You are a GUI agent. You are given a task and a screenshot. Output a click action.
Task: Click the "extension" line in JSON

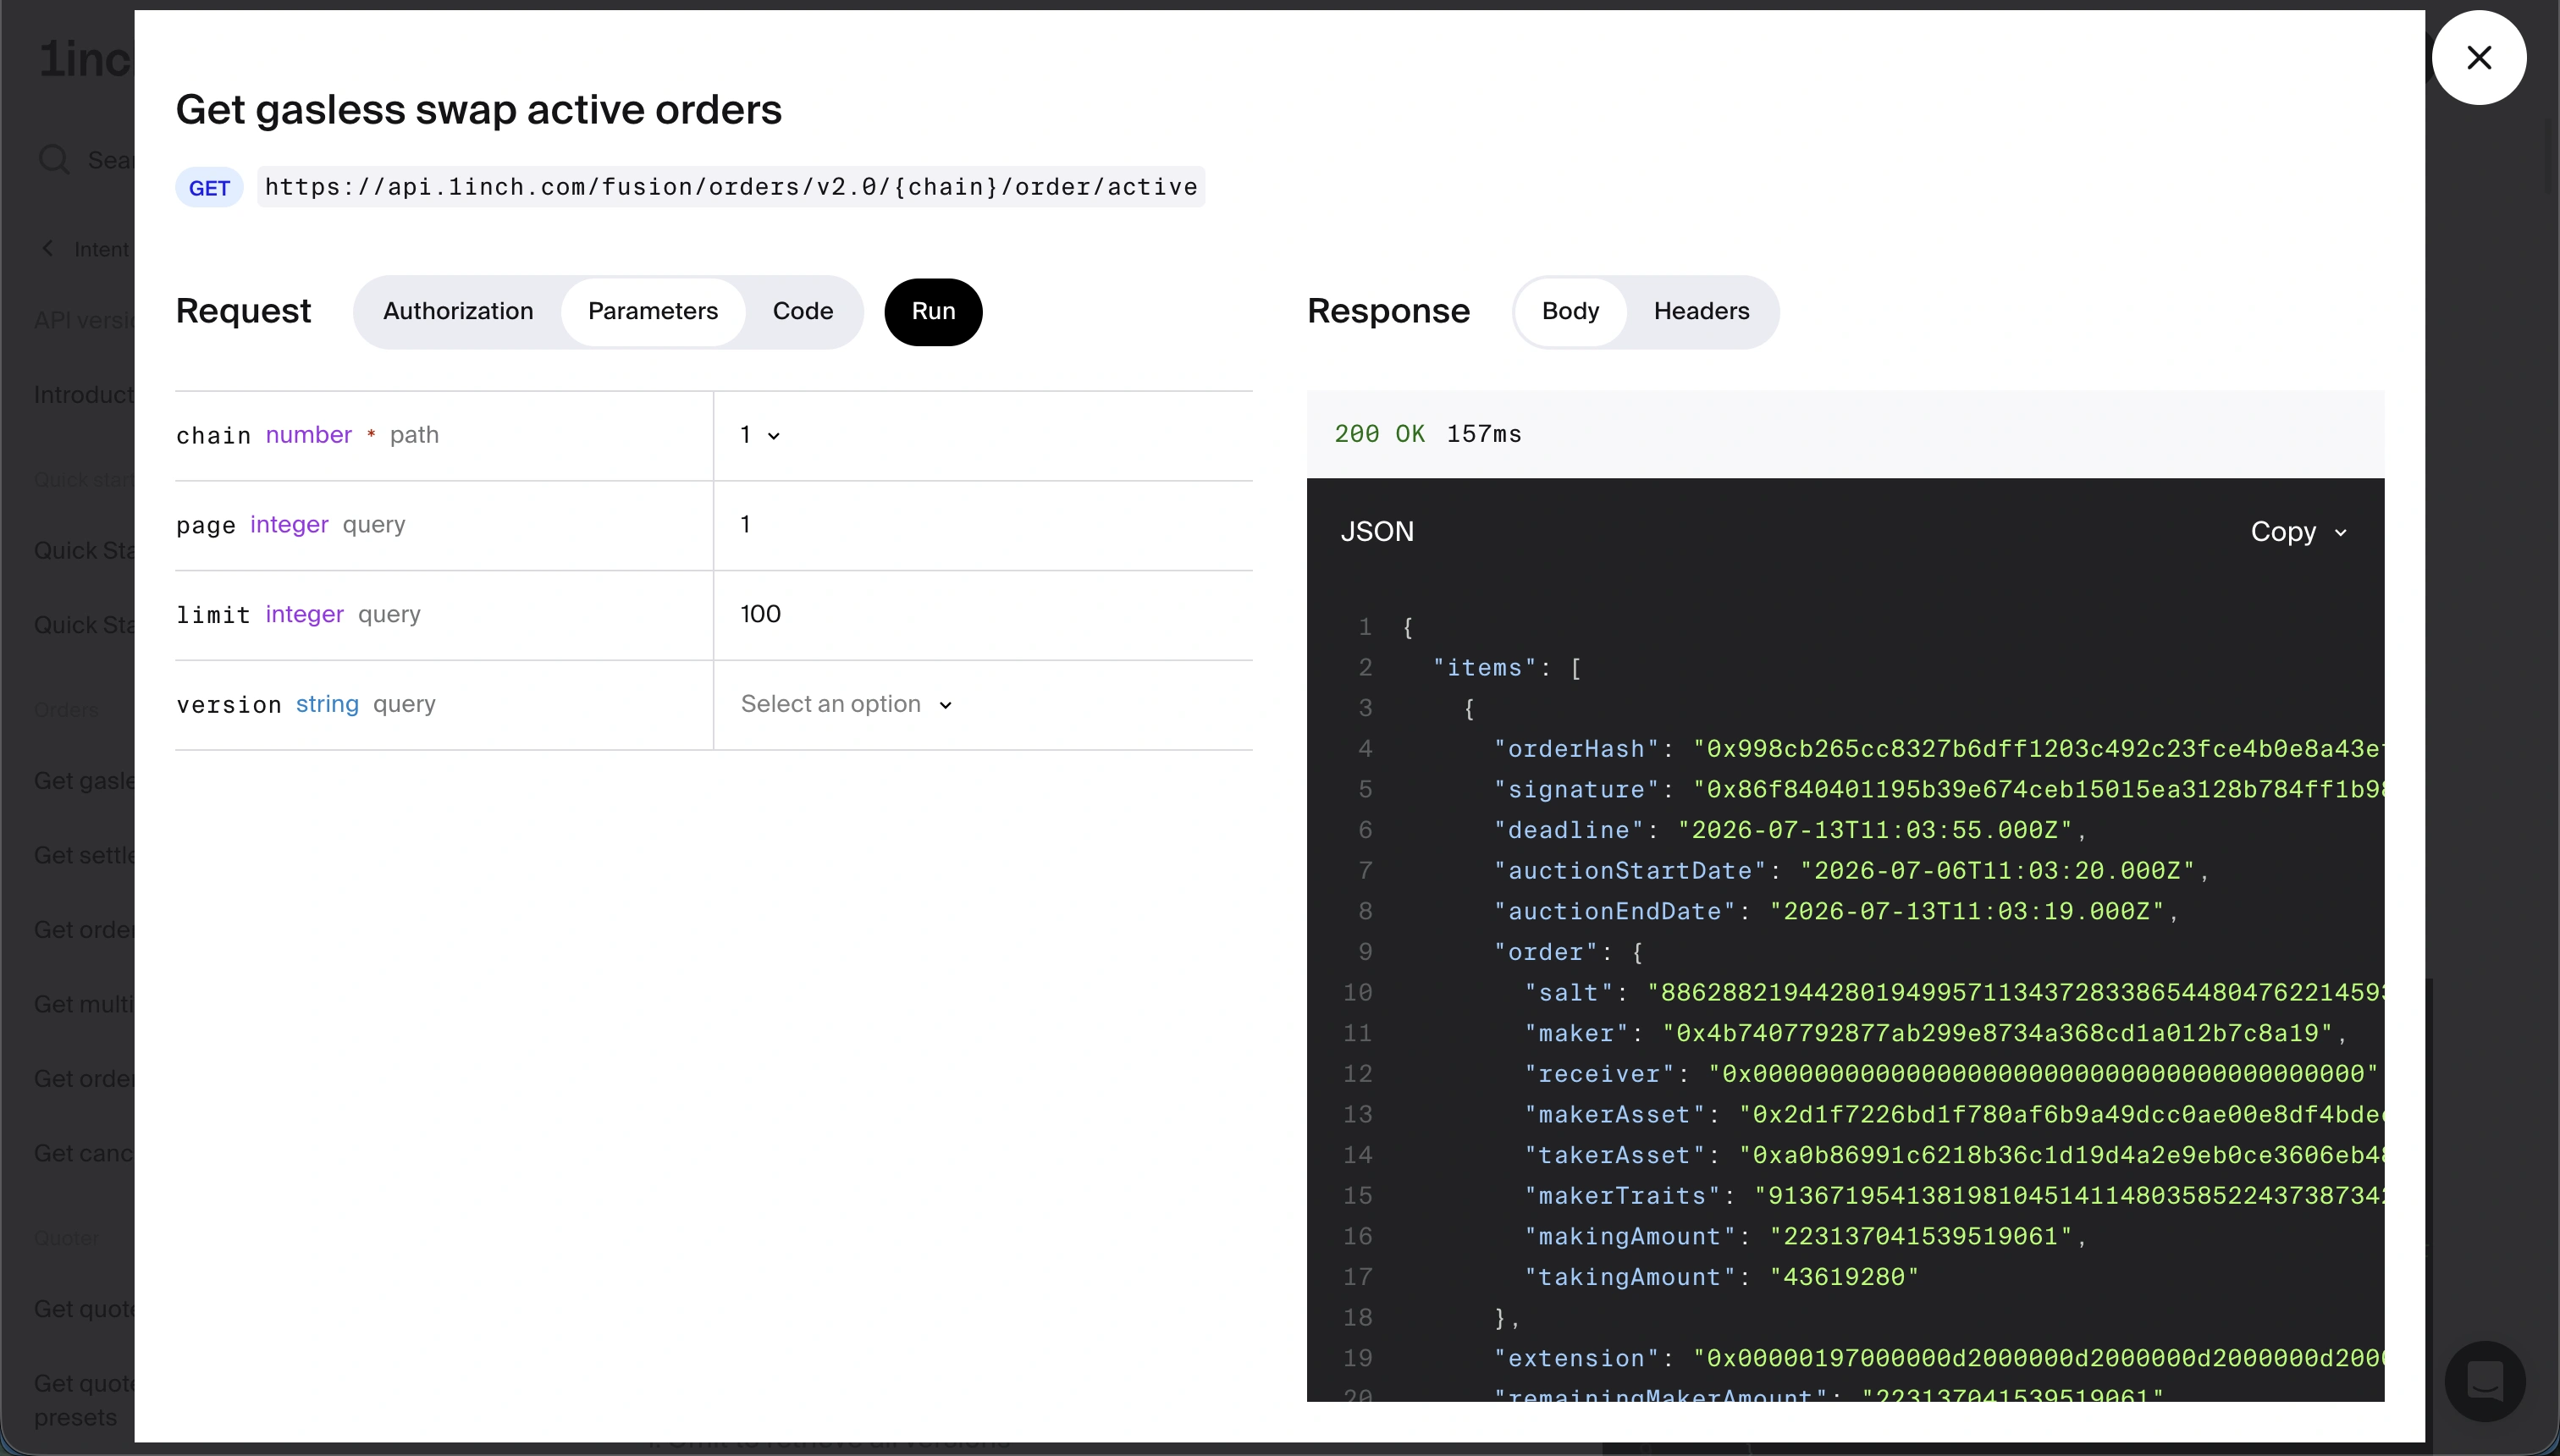point(1938,1359)
